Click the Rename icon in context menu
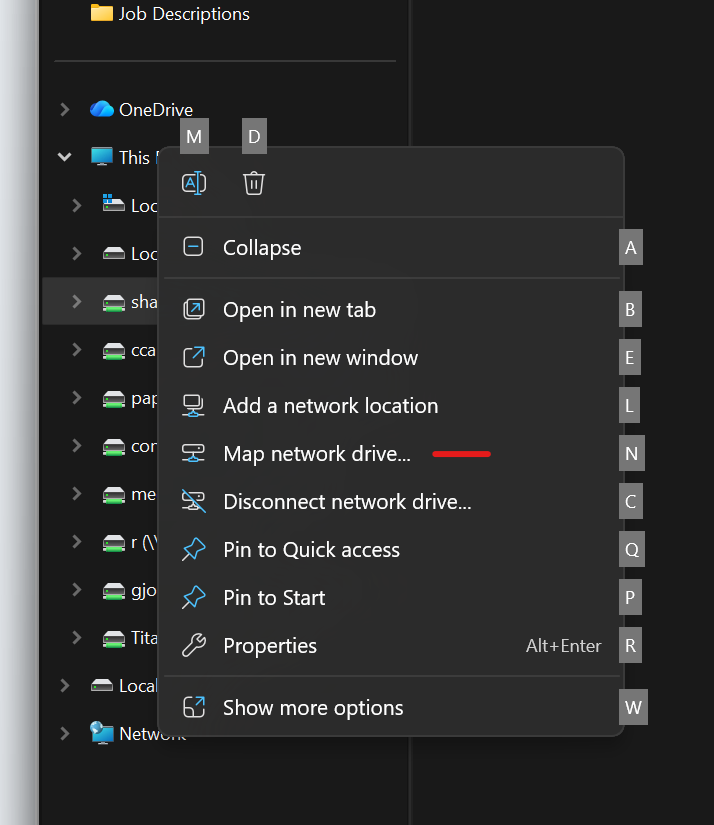 pyautogui.click(x=194, y=183)
